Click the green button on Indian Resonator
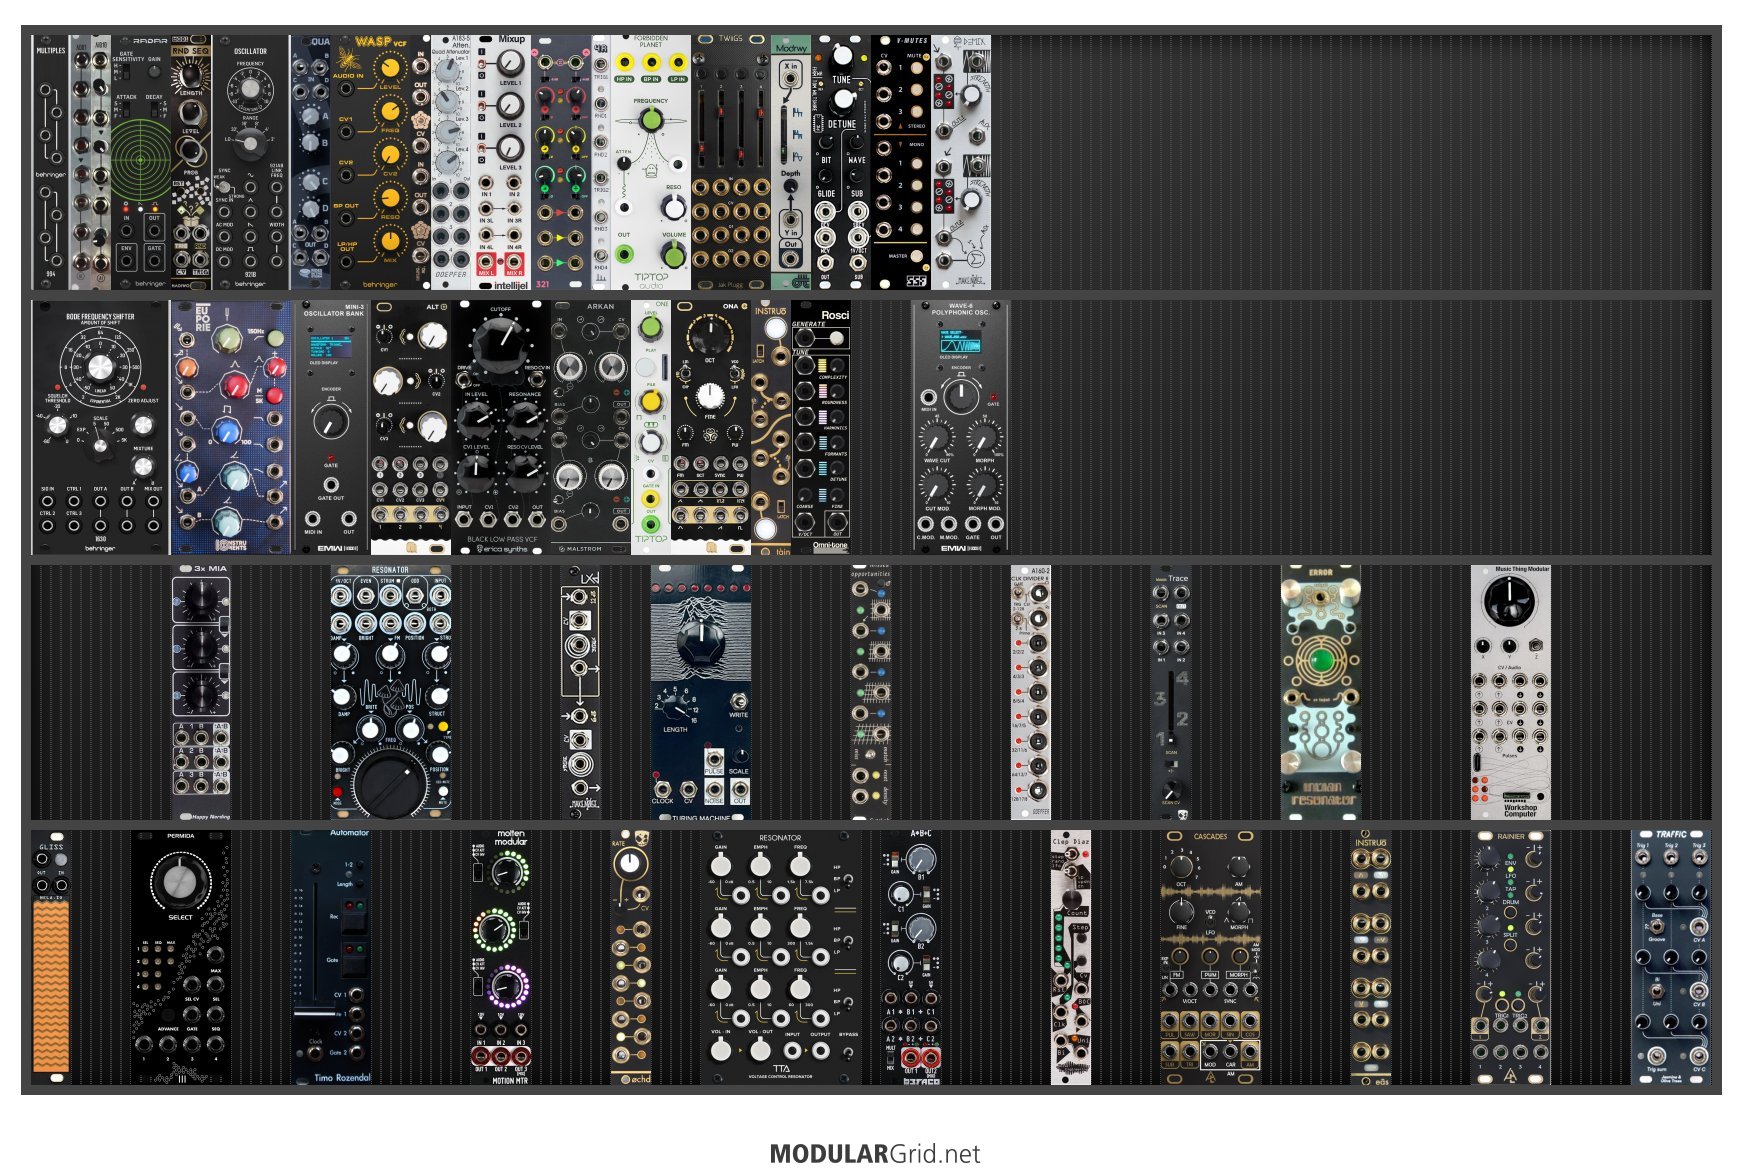This screenshot has width=1752, height=1175. point(1321,660)
